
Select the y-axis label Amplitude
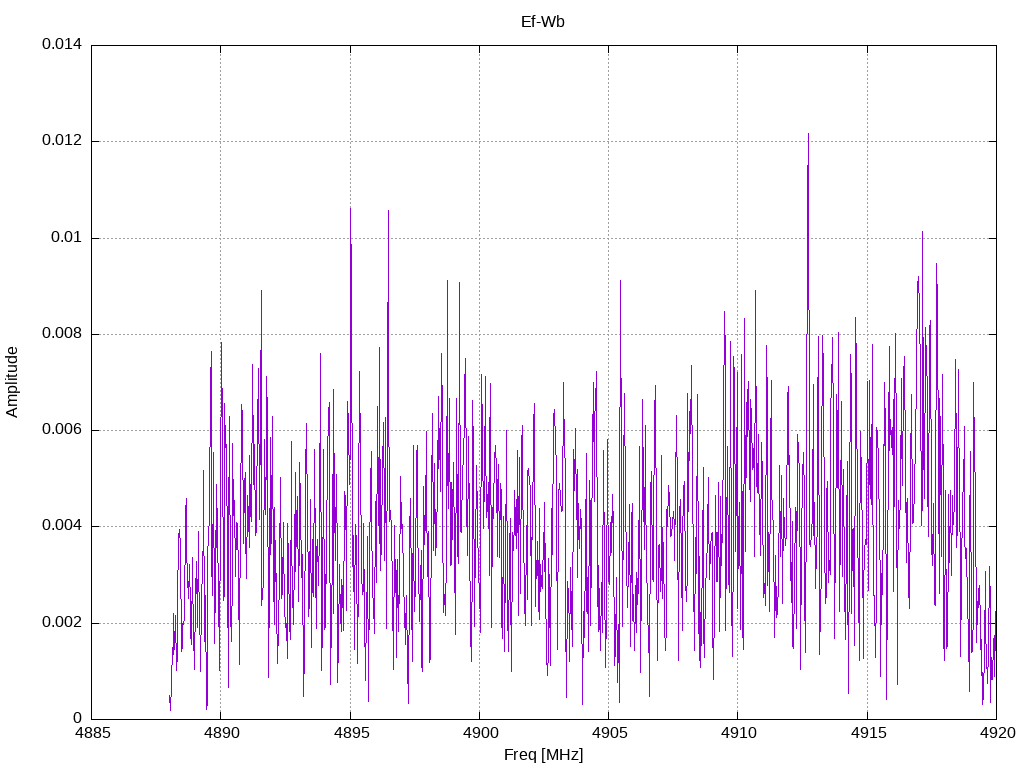tap(12, 382)
